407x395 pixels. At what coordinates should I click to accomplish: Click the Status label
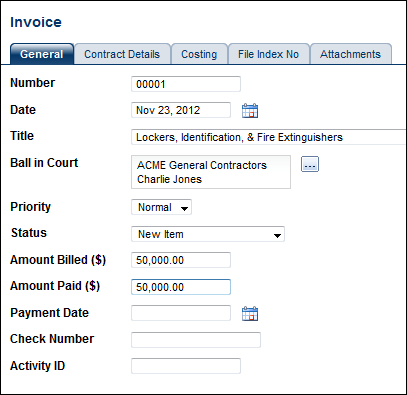tap(29, 233)
